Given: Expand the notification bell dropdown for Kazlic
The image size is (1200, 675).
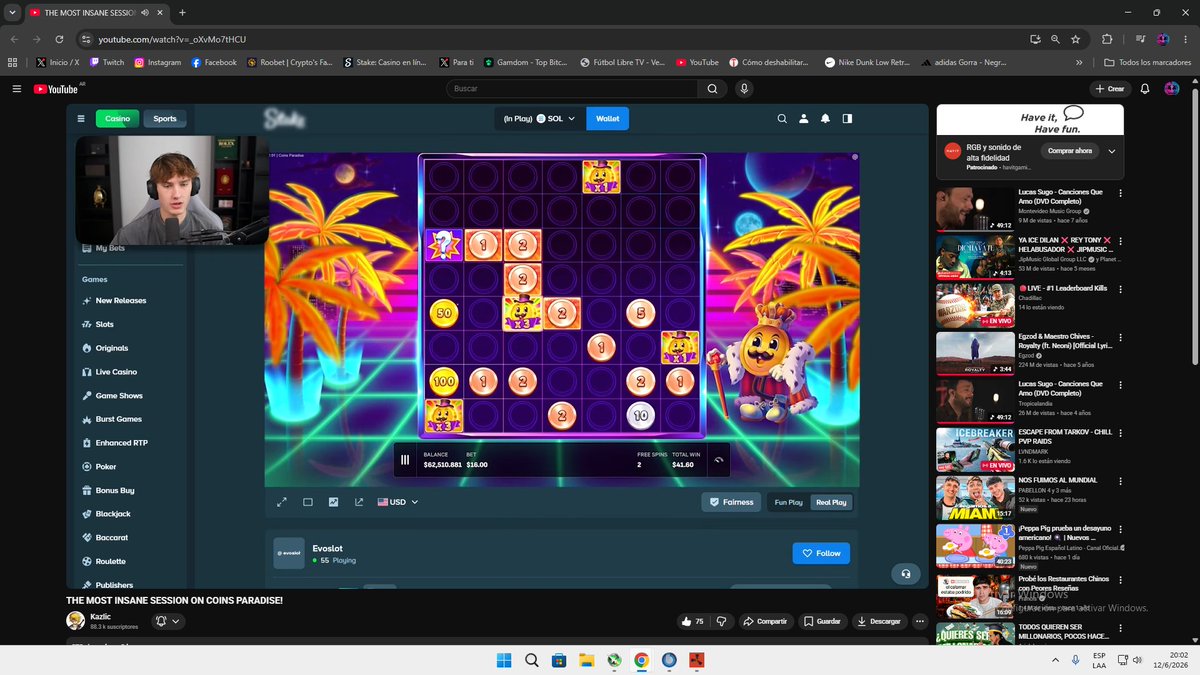Looking at the screenshot, I should point(168,621).
